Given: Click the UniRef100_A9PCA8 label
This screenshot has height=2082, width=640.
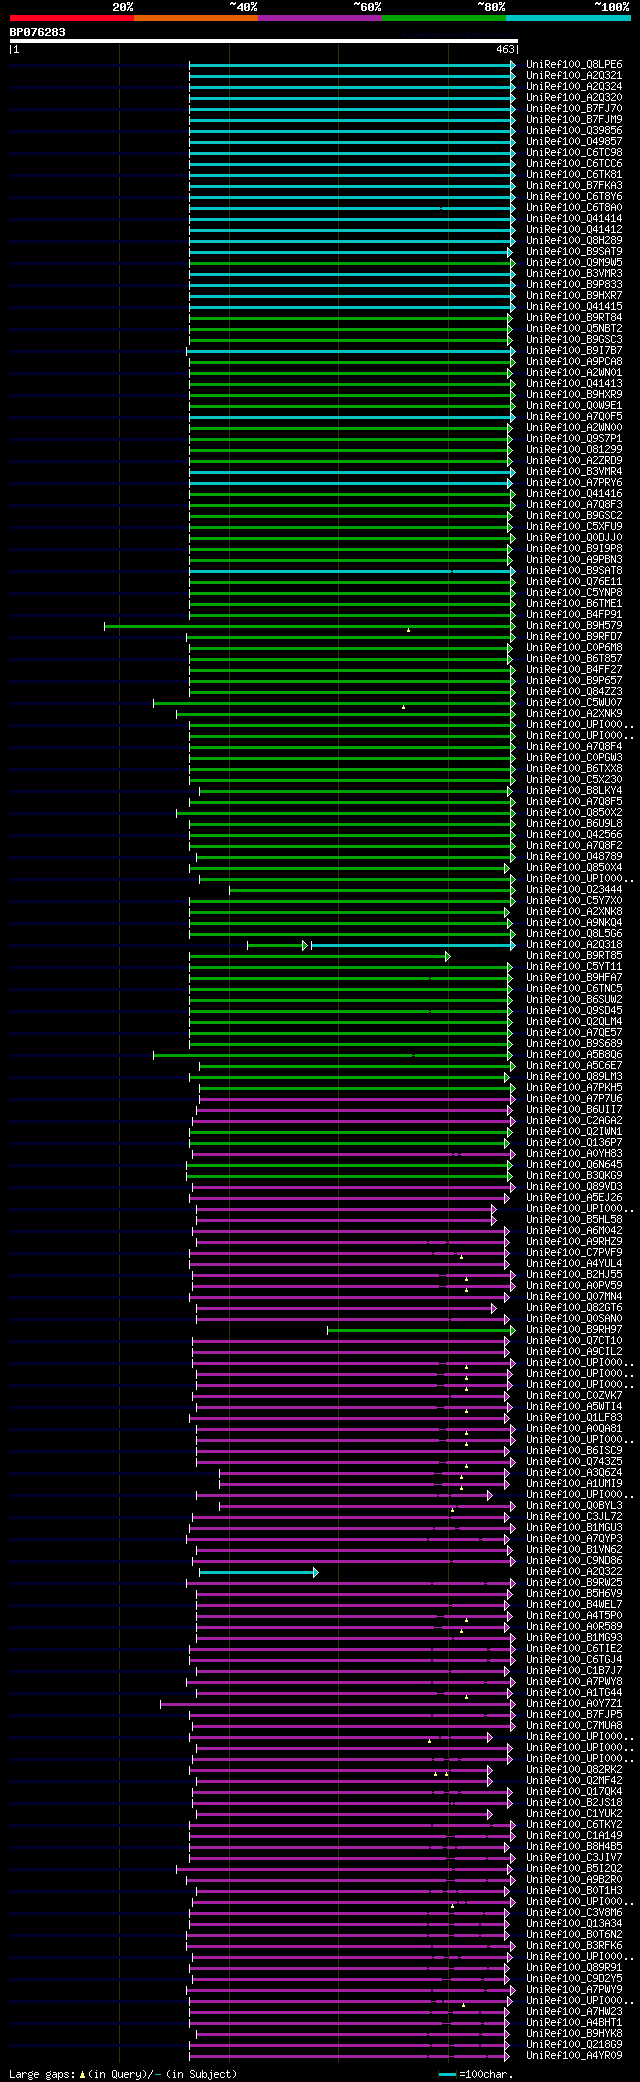Looking at the screenshot, I should (574, 362).
